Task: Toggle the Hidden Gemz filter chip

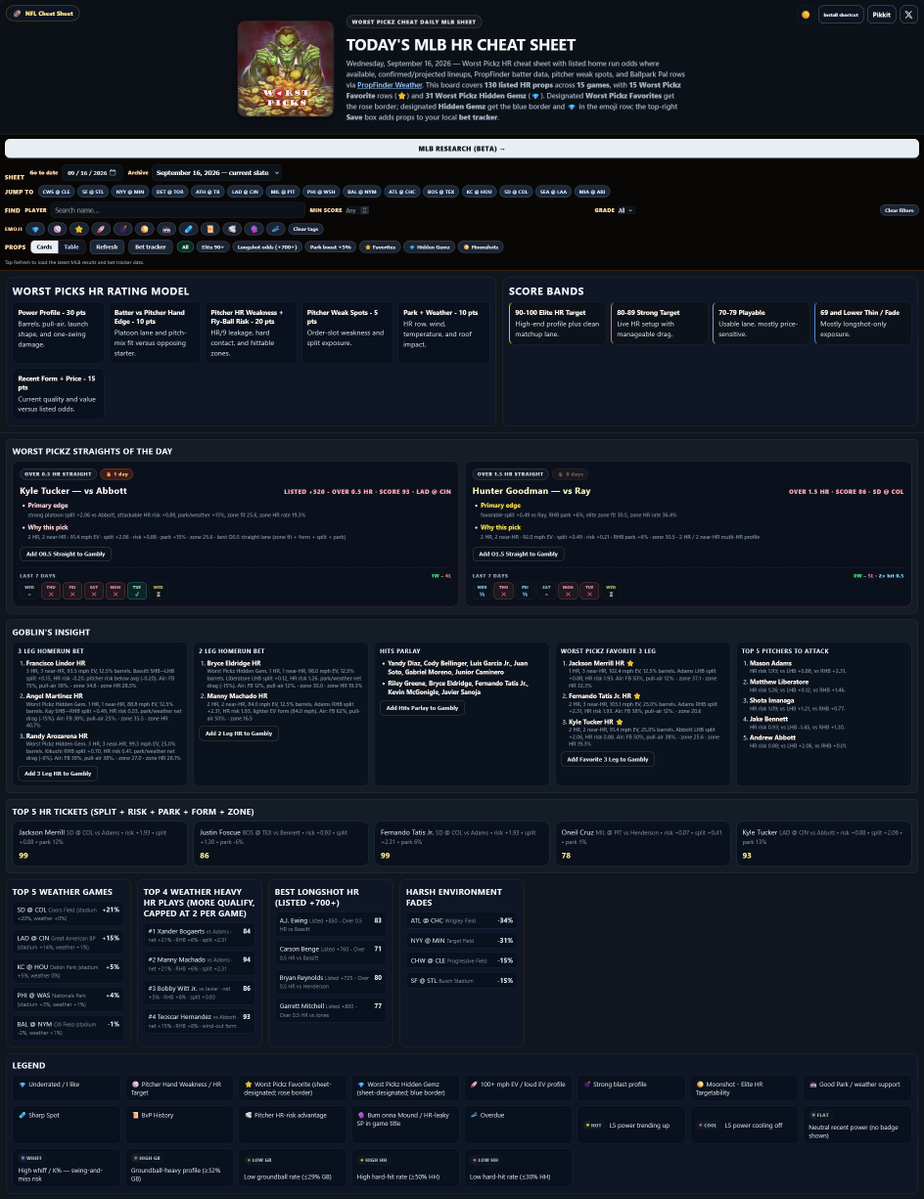Action: 428,247
